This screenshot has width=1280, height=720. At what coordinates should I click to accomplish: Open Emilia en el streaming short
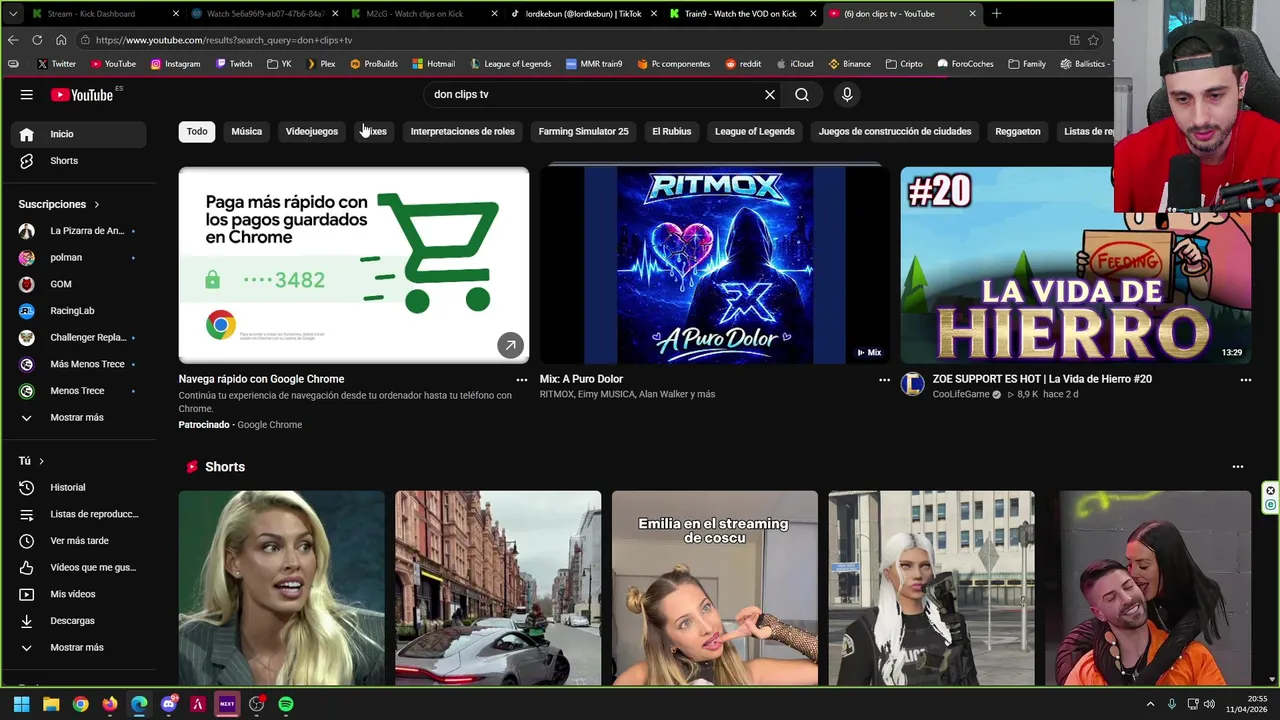tap(715, 588)
